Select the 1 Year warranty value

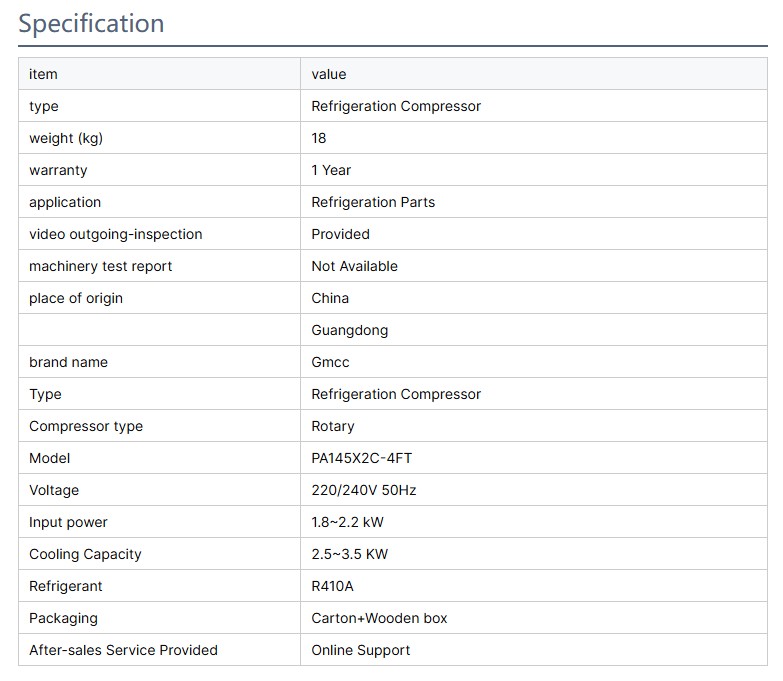(x=331, y=170)
